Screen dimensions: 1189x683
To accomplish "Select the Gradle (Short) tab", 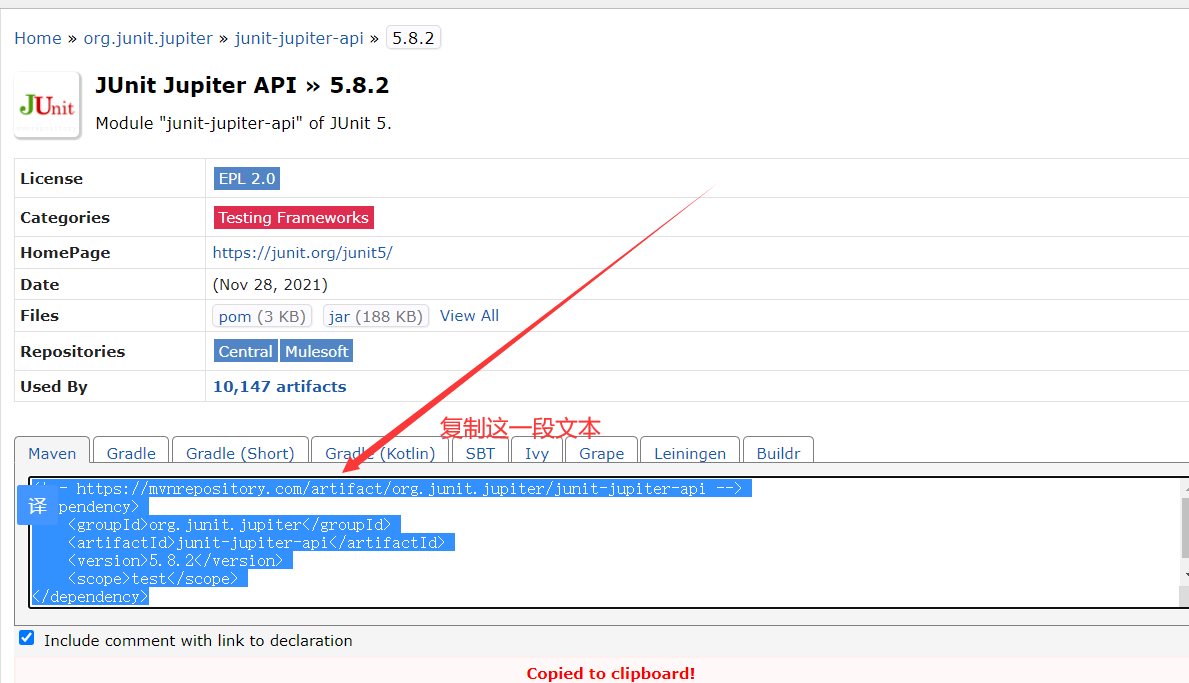I will coord(240,453).
